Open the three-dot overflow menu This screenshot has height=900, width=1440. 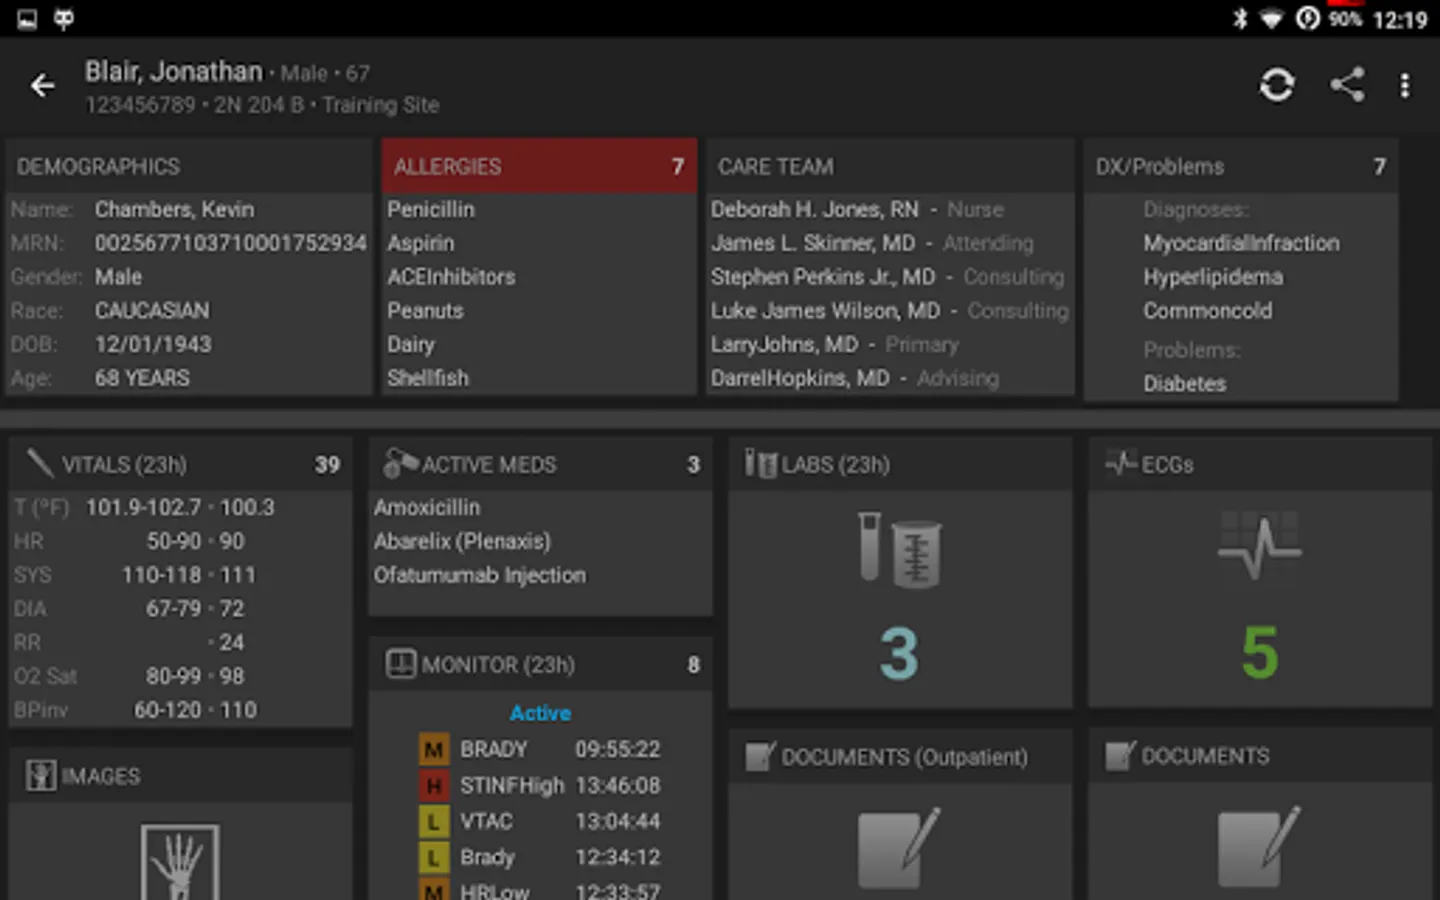(1405, 86)
